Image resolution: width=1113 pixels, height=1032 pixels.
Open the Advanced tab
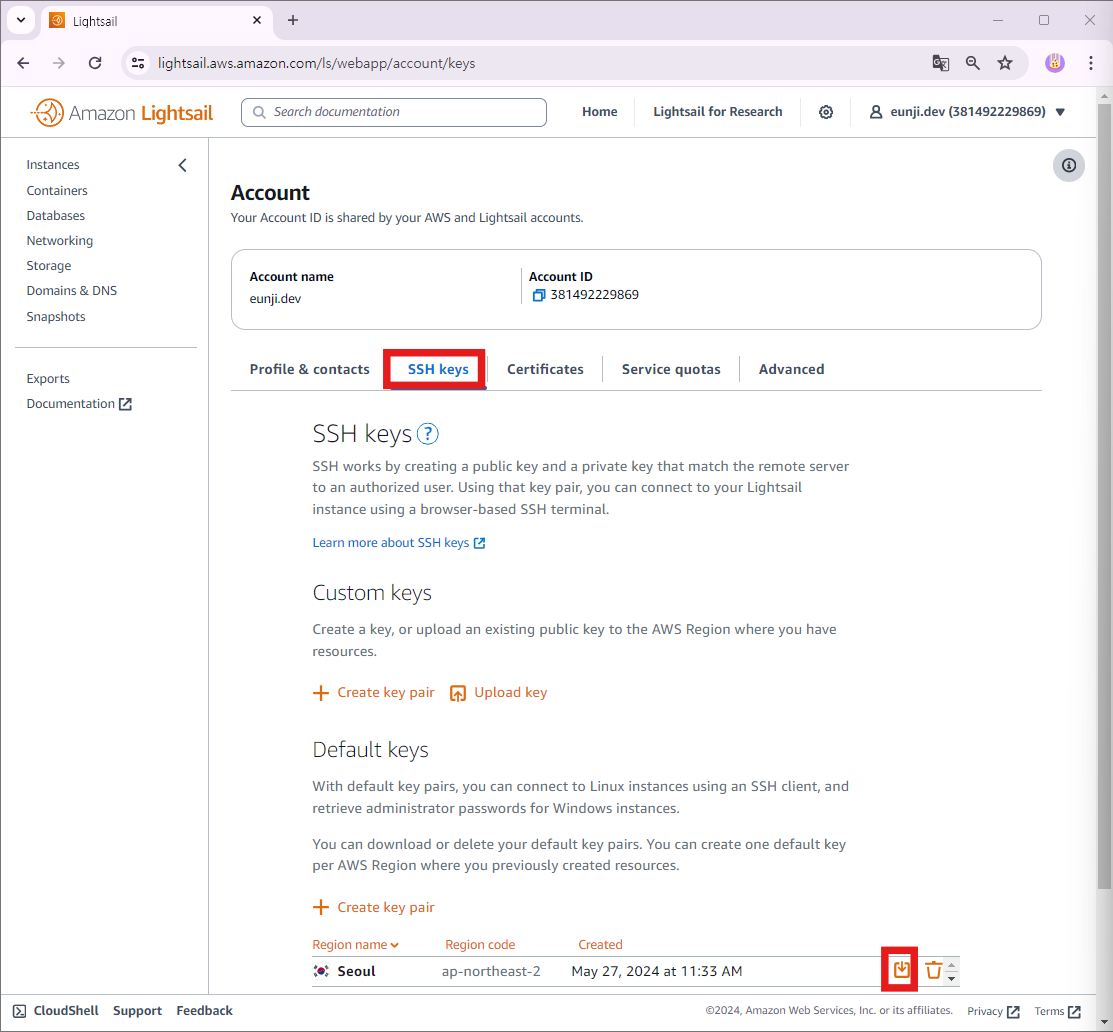pyautogui.click(x=791, y=369)
